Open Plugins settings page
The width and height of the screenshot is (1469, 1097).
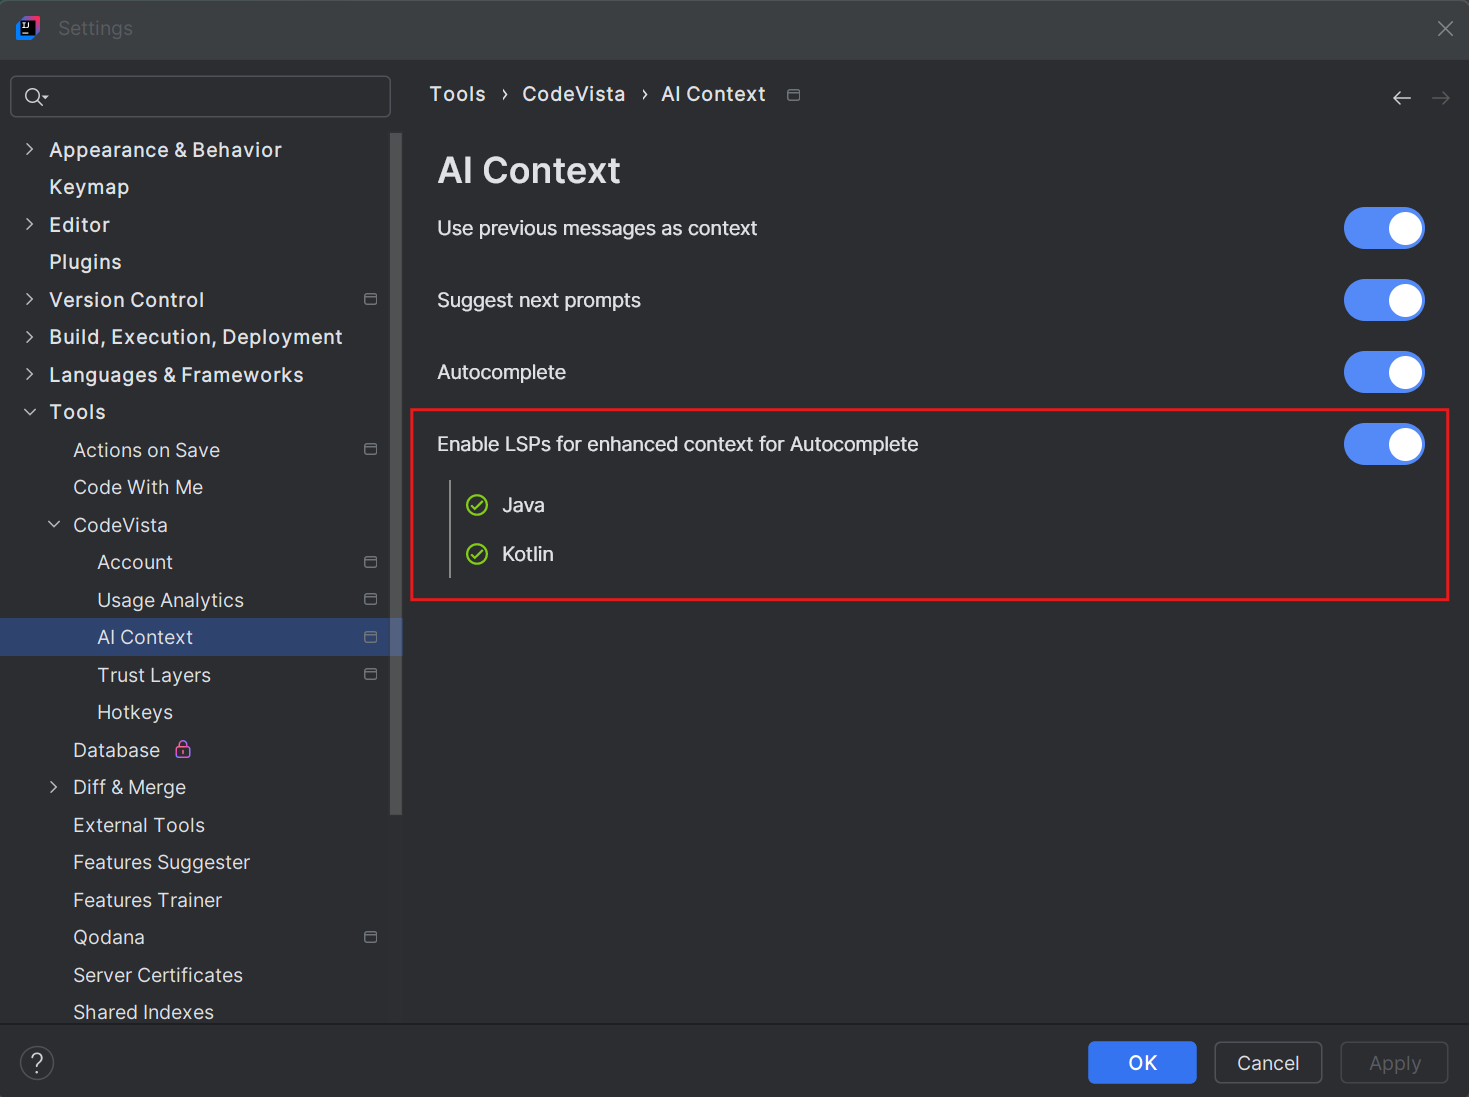(x=85, y=262)
